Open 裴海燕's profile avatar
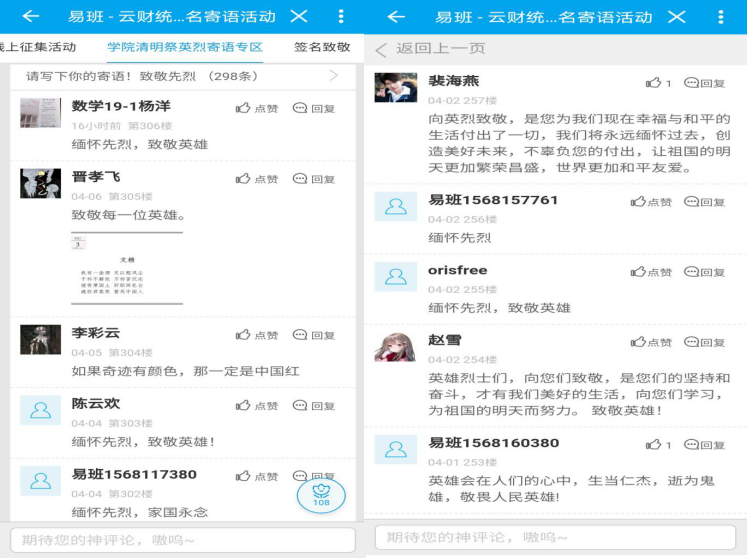Image resolution: width=753 pixels, height=560 pixels. pos(395,88)
